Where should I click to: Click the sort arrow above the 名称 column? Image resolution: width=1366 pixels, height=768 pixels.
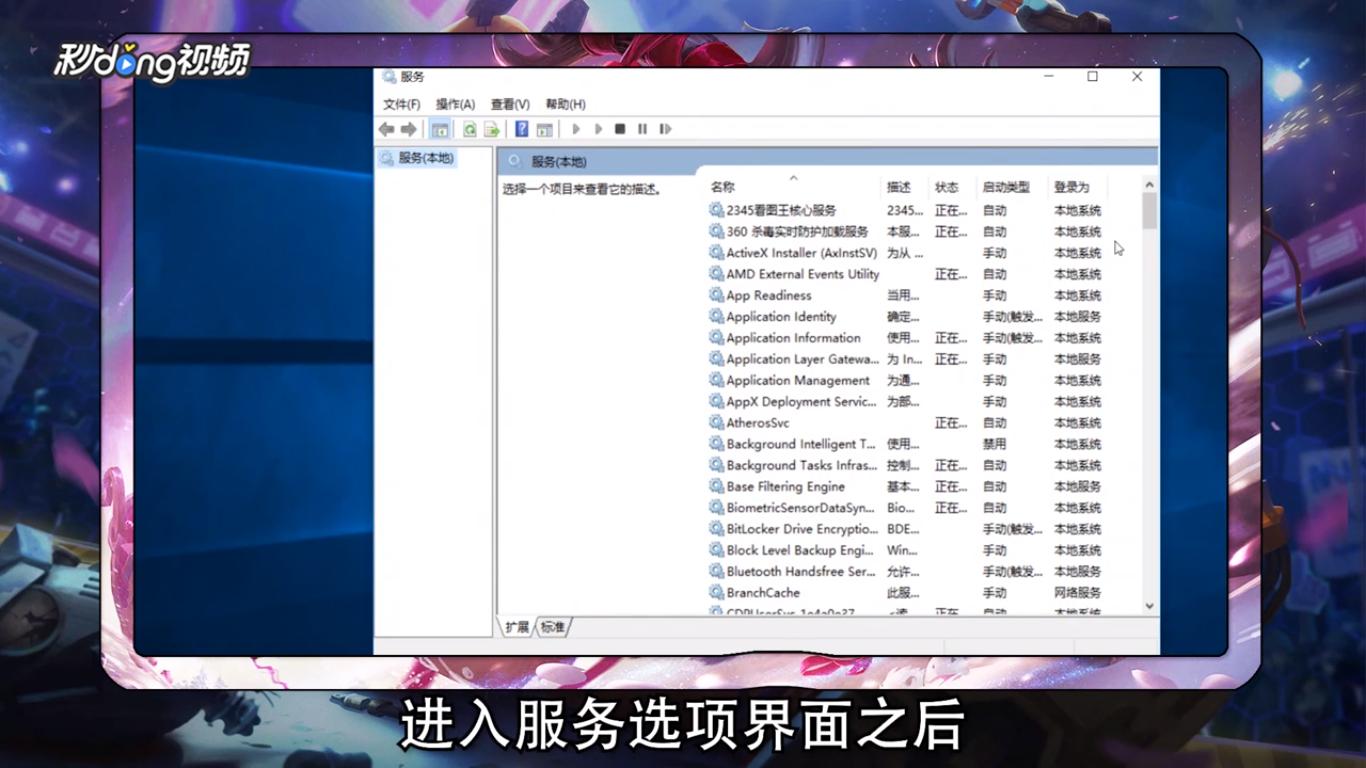pyautogui.click(x=795, y=178)
